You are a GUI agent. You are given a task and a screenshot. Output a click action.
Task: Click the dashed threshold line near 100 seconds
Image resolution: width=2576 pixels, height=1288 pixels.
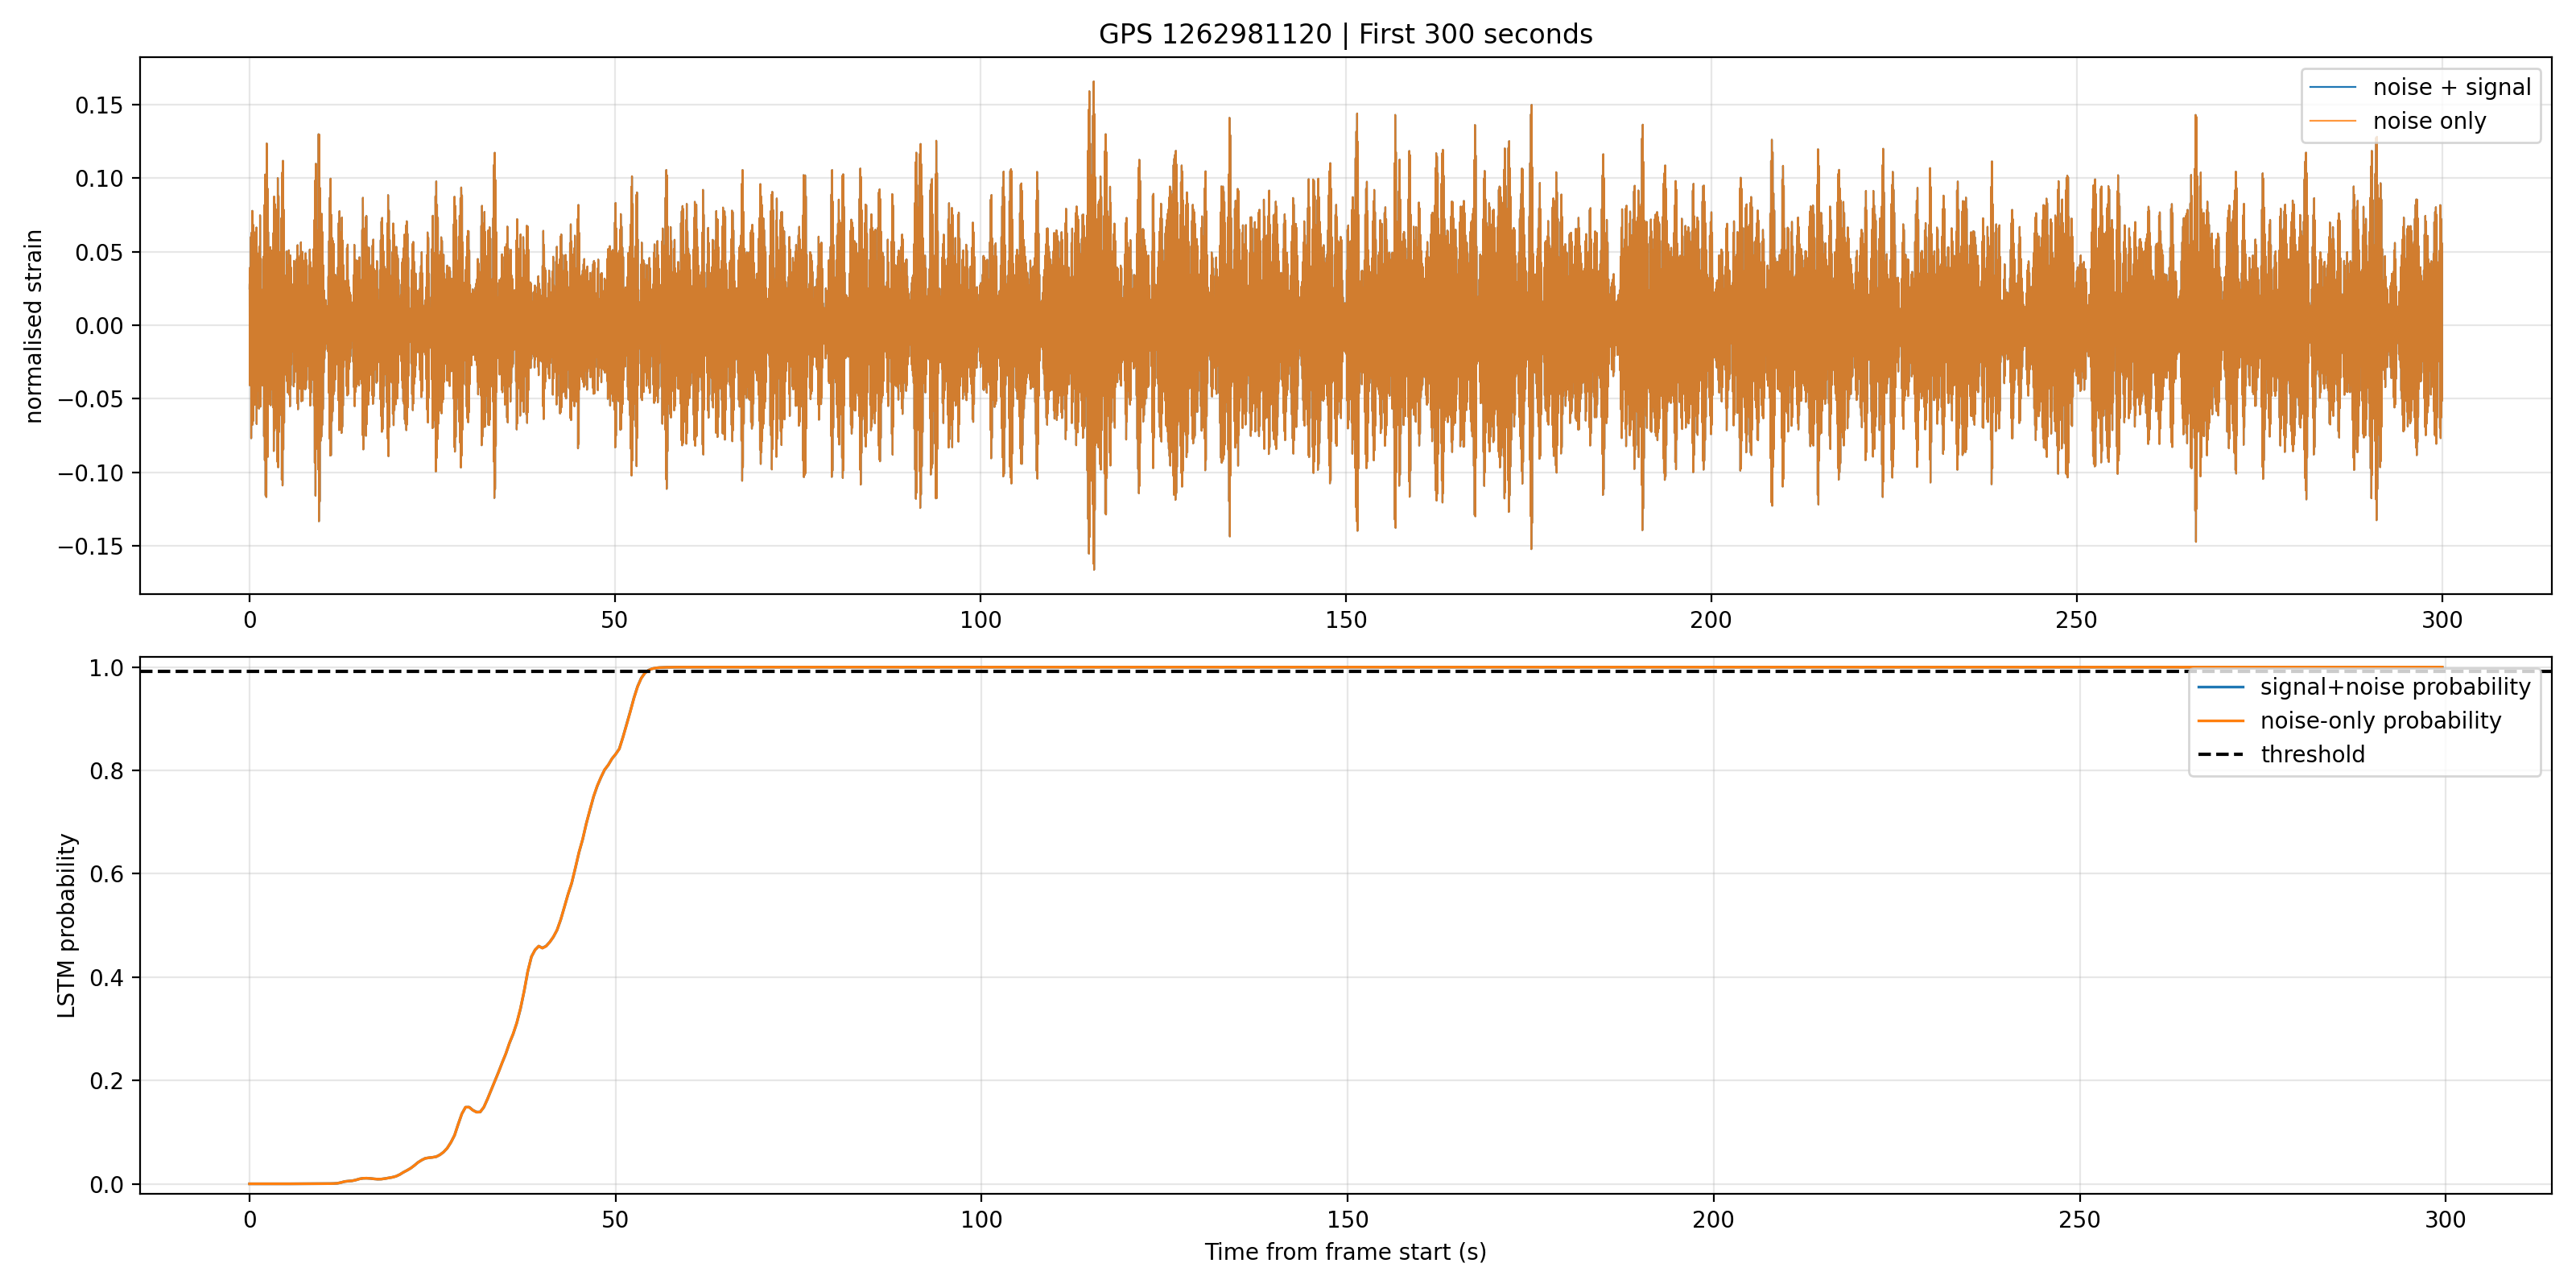point(981,672)
